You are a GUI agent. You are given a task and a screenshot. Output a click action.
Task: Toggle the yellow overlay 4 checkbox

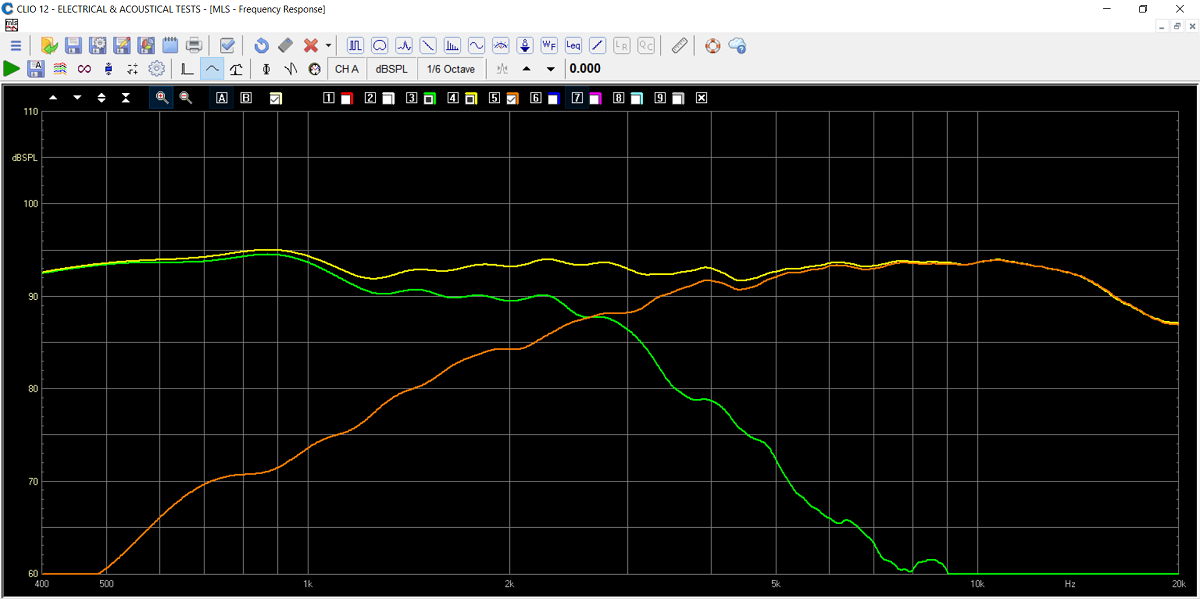coord(469,98)
